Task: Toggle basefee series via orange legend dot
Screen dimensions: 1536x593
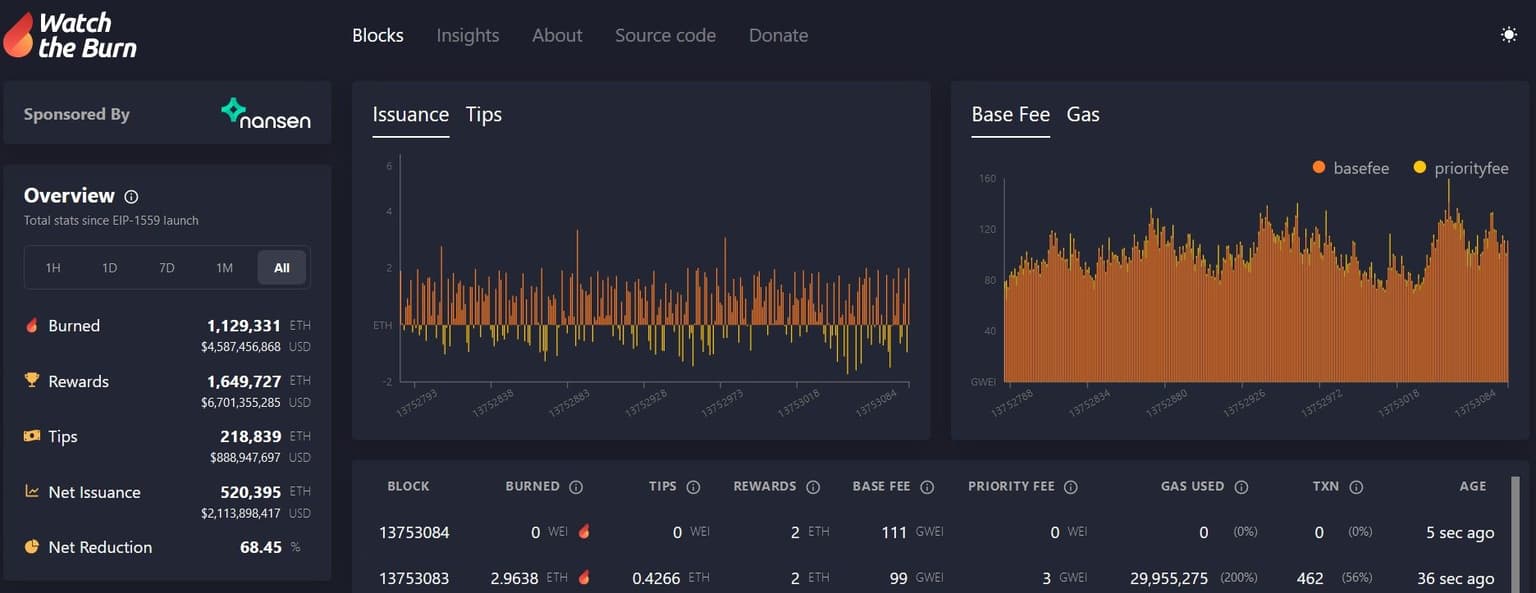Action: (1319, 168)
